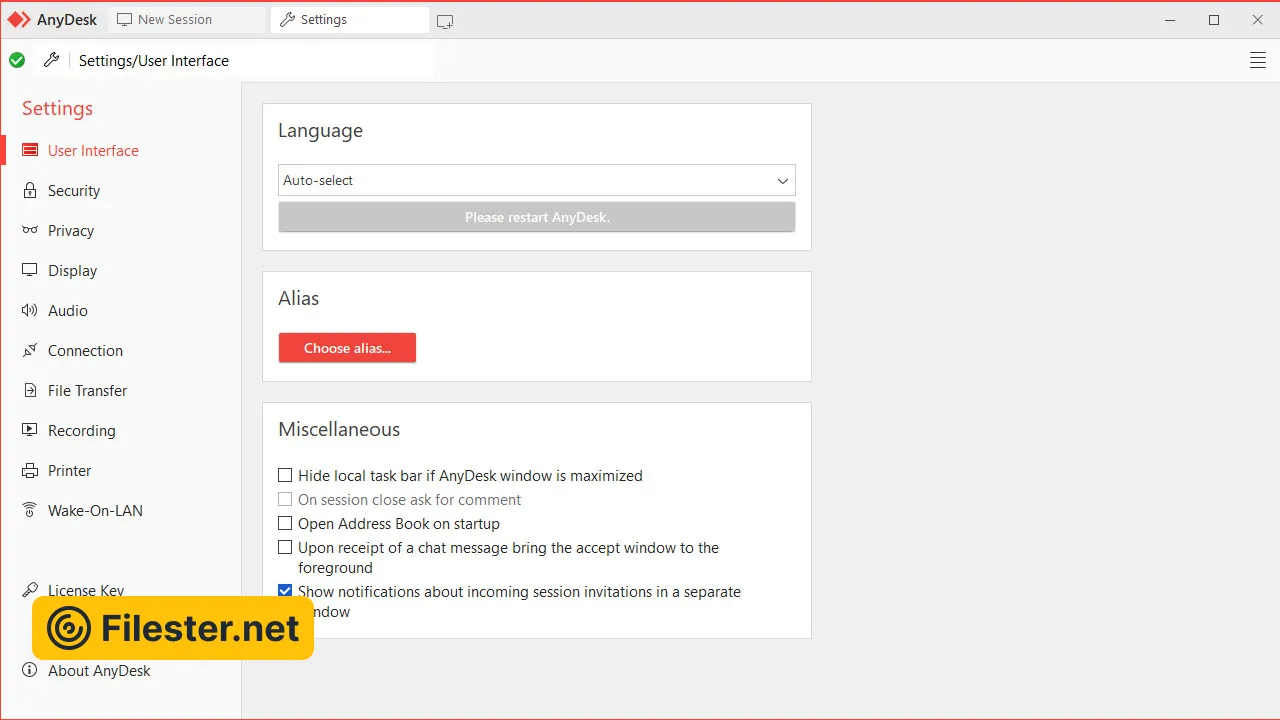The height and width of the screenshot is (720, 1280).
Task: Check Open Address Book on startup
Action: [x=286, y=524]
